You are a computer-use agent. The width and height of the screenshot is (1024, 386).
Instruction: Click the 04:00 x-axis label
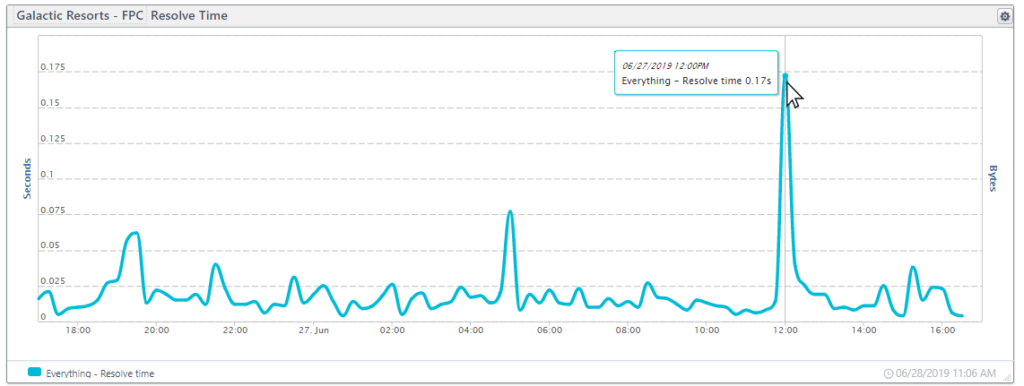coord(471,330)
